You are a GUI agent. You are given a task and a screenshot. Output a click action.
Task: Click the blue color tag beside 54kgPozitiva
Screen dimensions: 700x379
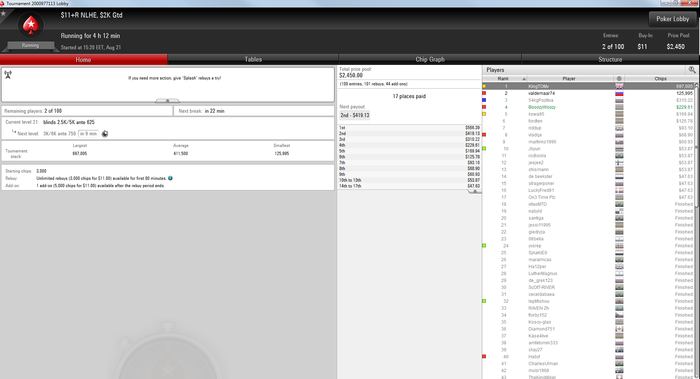pos(484,100)
